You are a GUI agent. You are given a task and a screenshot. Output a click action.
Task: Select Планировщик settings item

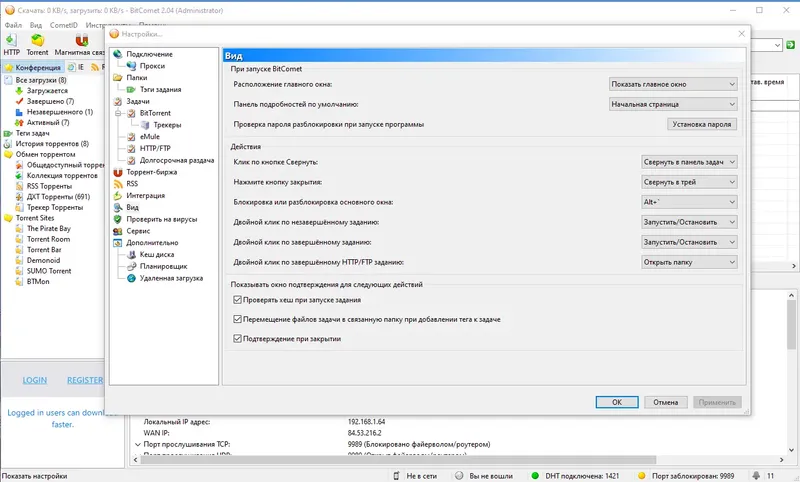163,266
